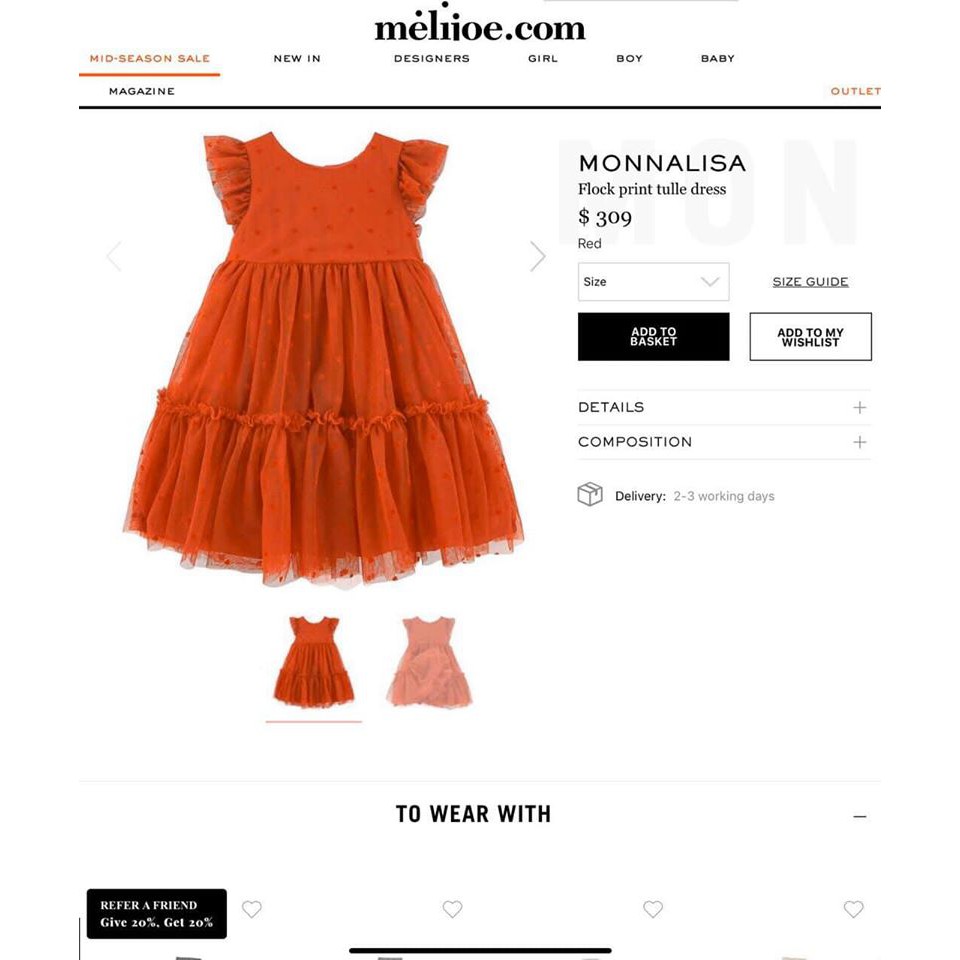Show the next product image arrow
Screen dimensions: 960x960
click(537, 256)
